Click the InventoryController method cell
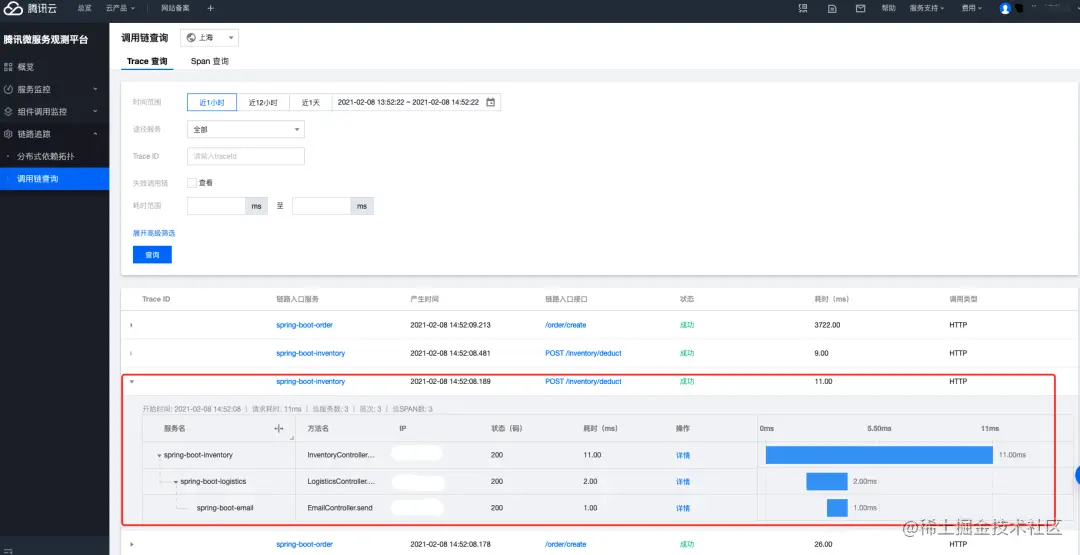The width and height of the screenshot is (1080, 555). click(x=342, y=455)
